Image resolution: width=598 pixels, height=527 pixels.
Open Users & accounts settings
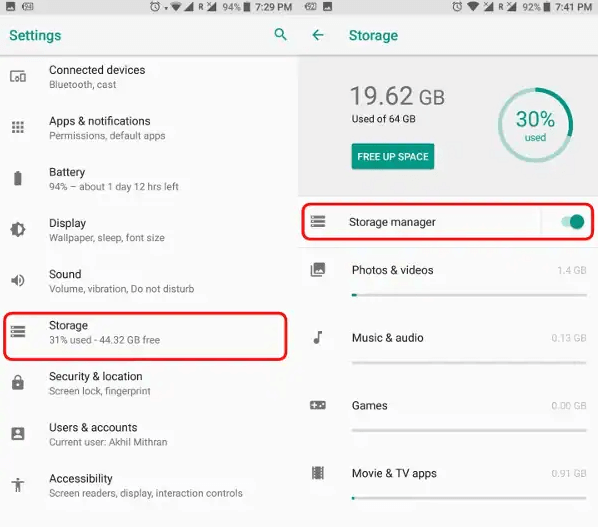pyautogui.click(x=149, y=434)
